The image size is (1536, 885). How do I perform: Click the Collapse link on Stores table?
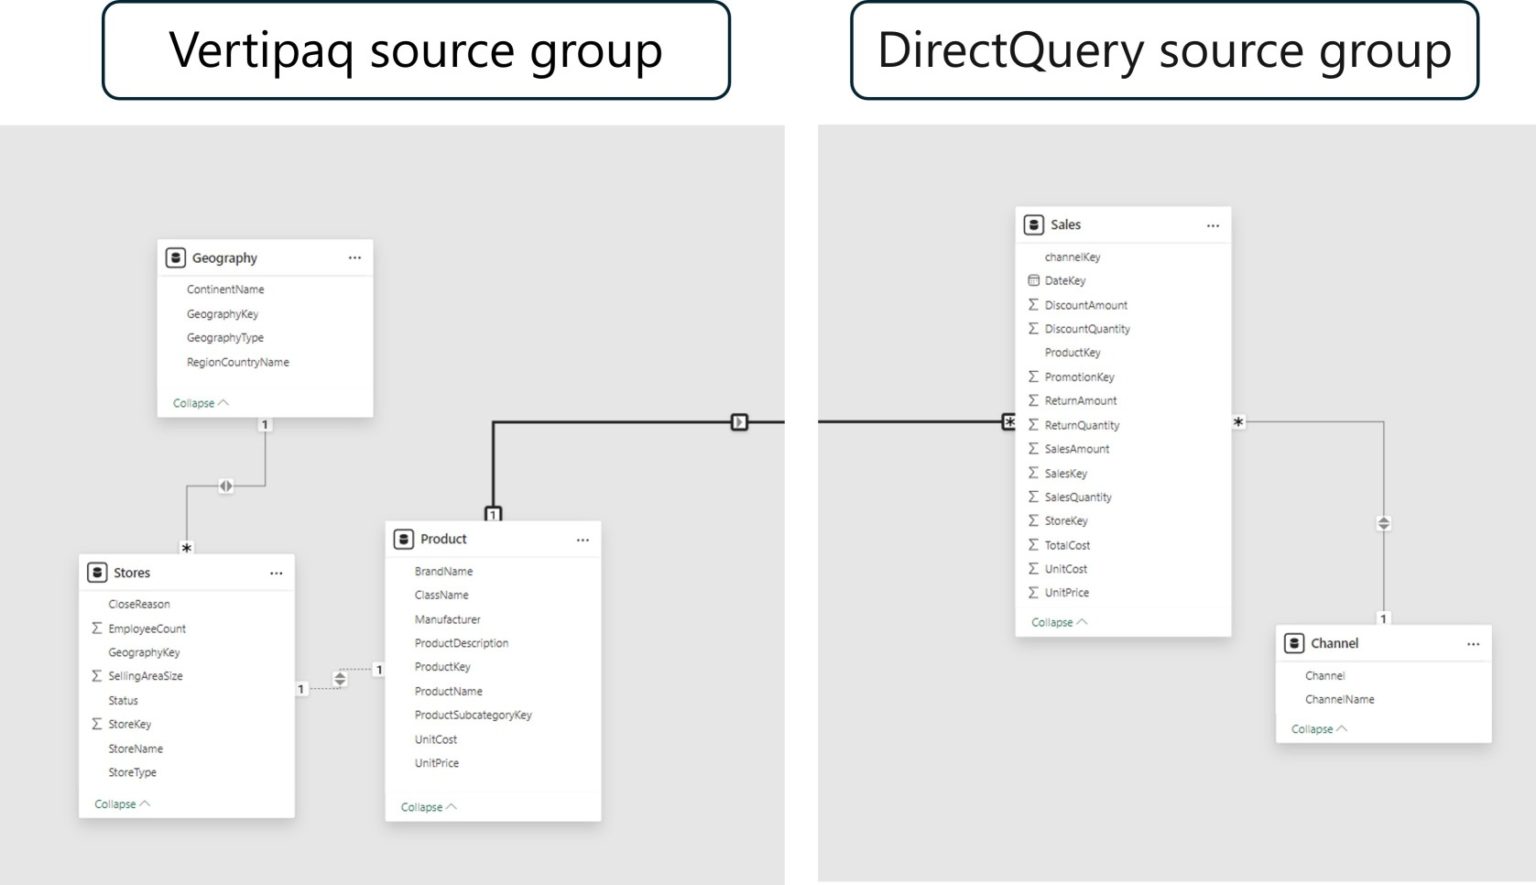click(115, 803)
